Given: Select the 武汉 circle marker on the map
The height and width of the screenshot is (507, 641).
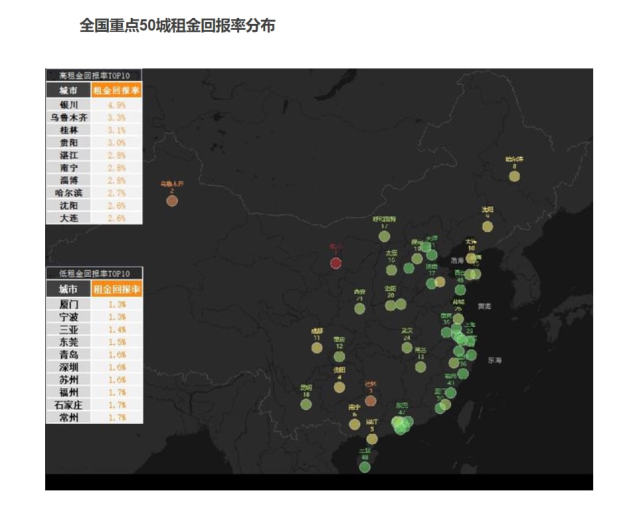Looking at the screenshot, I should pyautogui.click(x=407, y=348).
